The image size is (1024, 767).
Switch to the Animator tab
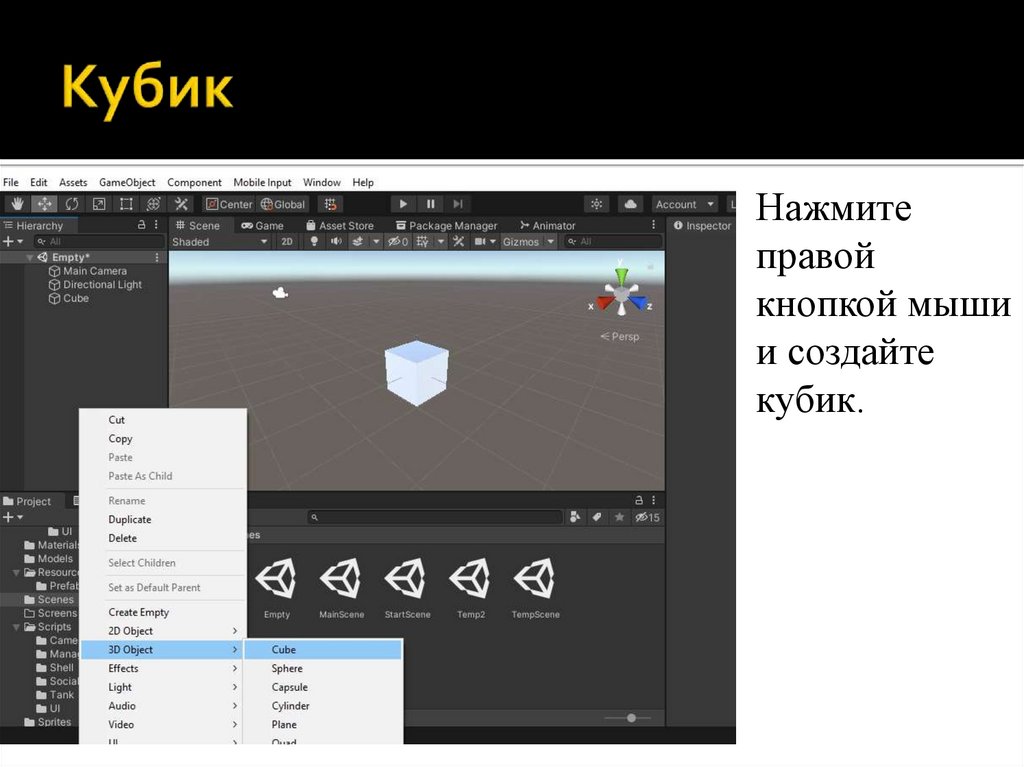pyautogui.click(x=547, y=225)
